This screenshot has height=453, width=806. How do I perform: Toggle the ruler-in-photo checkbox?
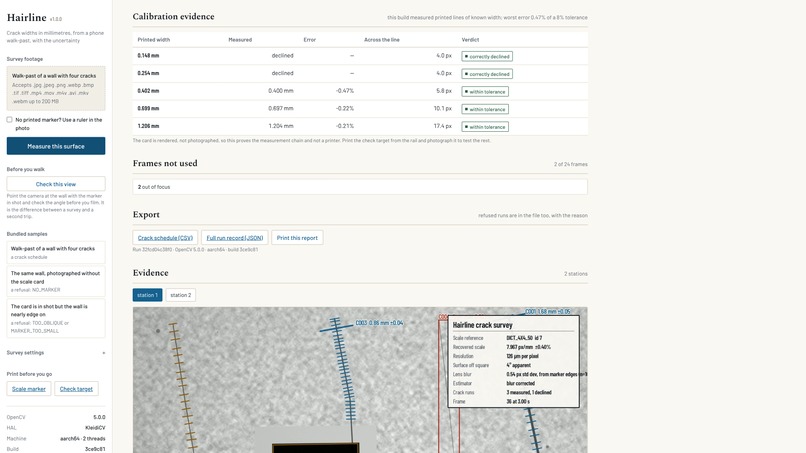point(9,120)
